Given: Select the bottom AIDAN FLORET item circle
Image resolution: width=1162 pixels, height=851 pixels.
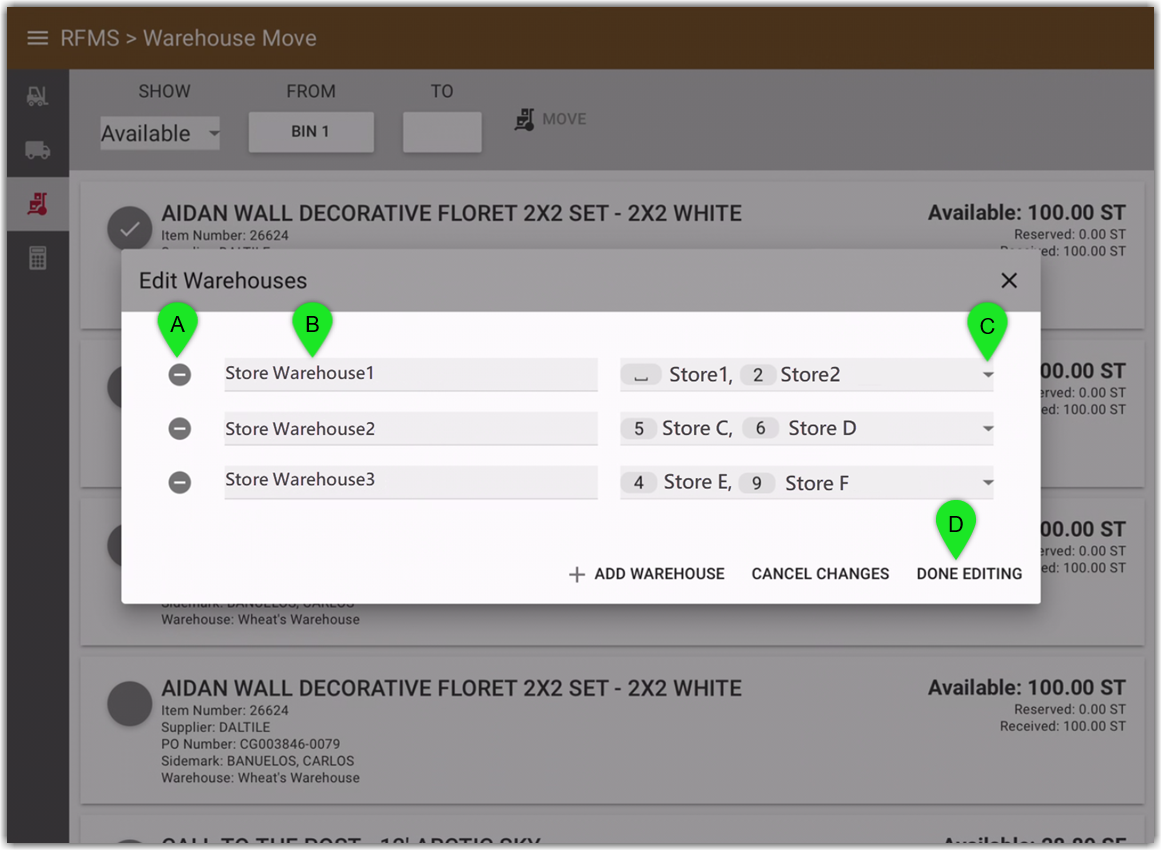Looking at the screenshot, I should tap(129, 703).
